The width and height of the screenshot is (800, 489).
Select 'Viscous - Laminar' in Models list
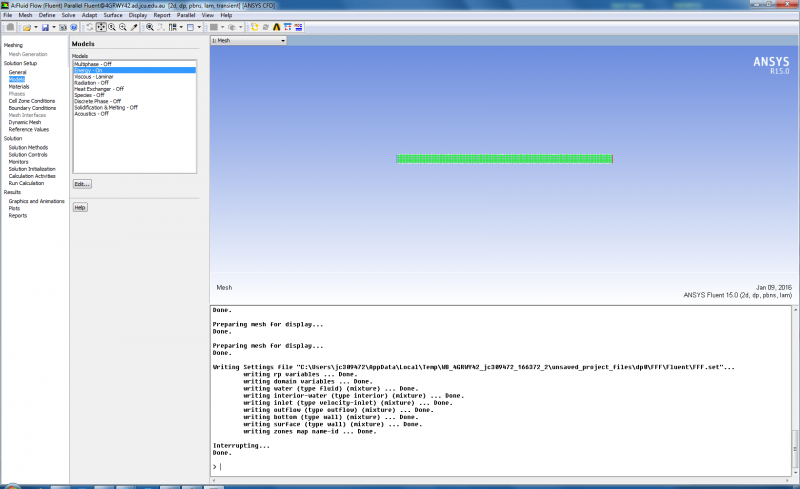pyautogui.click(x=135, y=77)
